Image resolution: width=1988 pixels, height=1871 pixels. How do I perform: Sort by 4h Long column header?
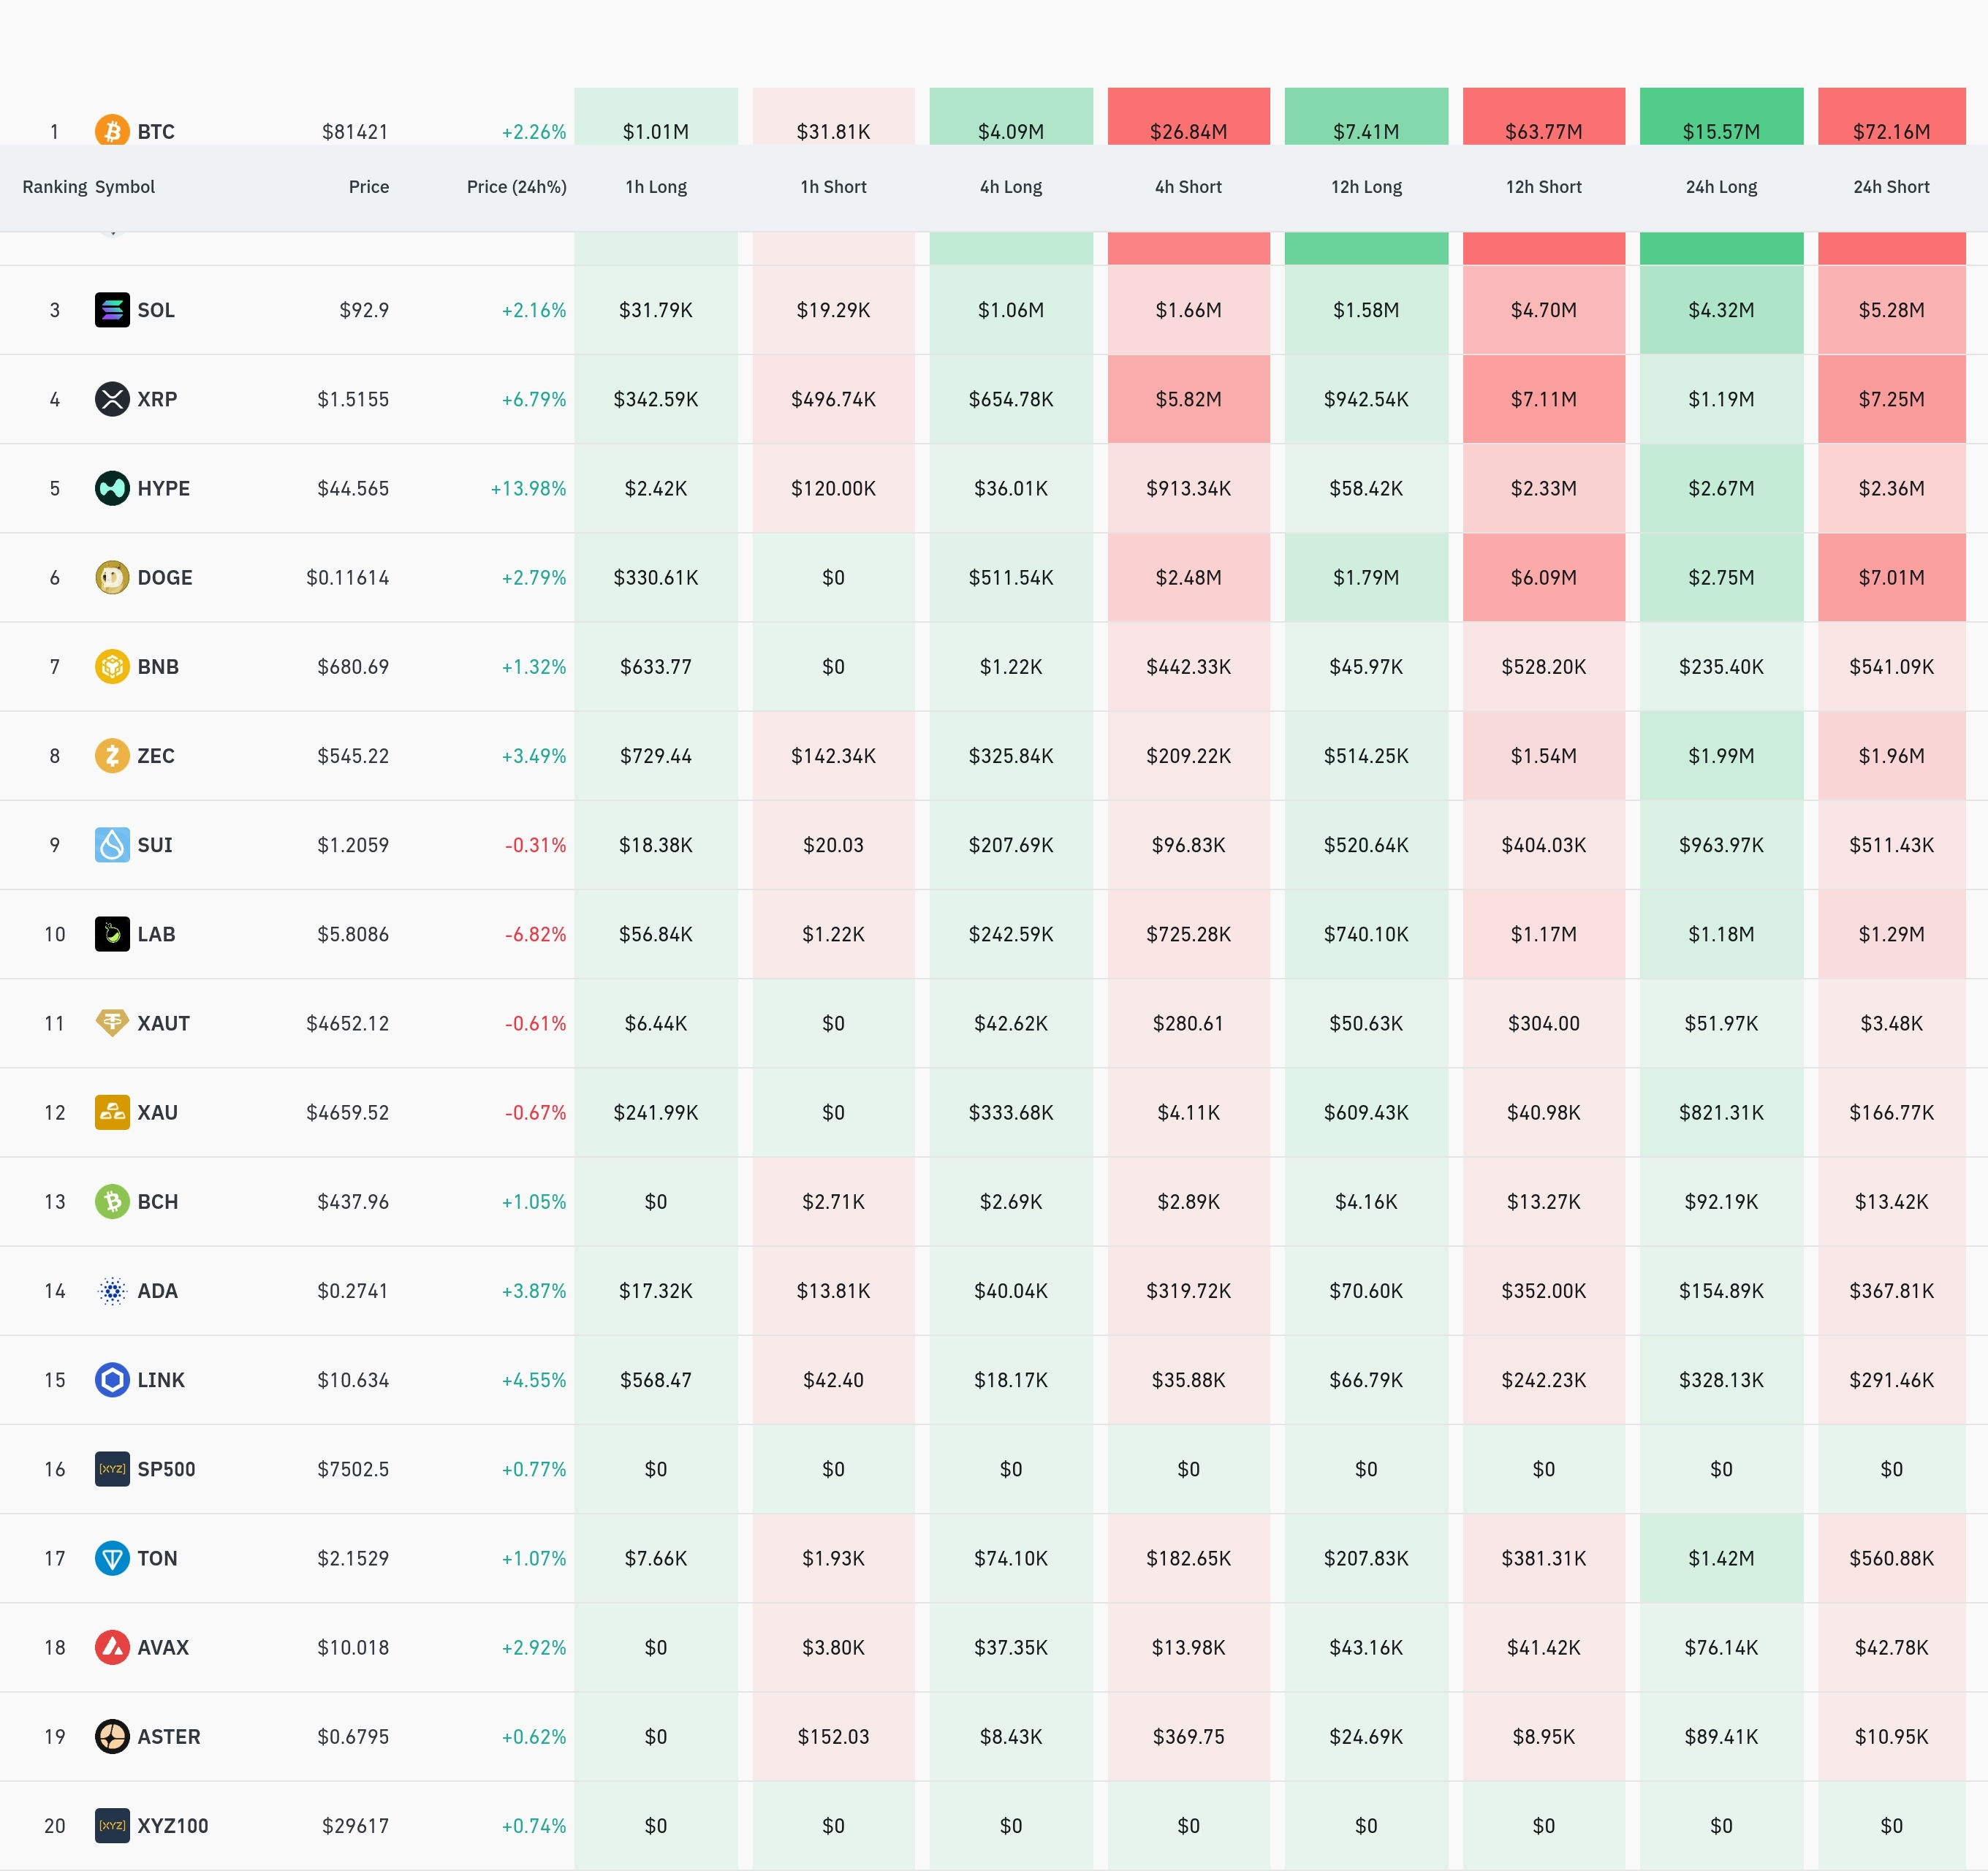pyautogui.click(x=1011, y=187)
